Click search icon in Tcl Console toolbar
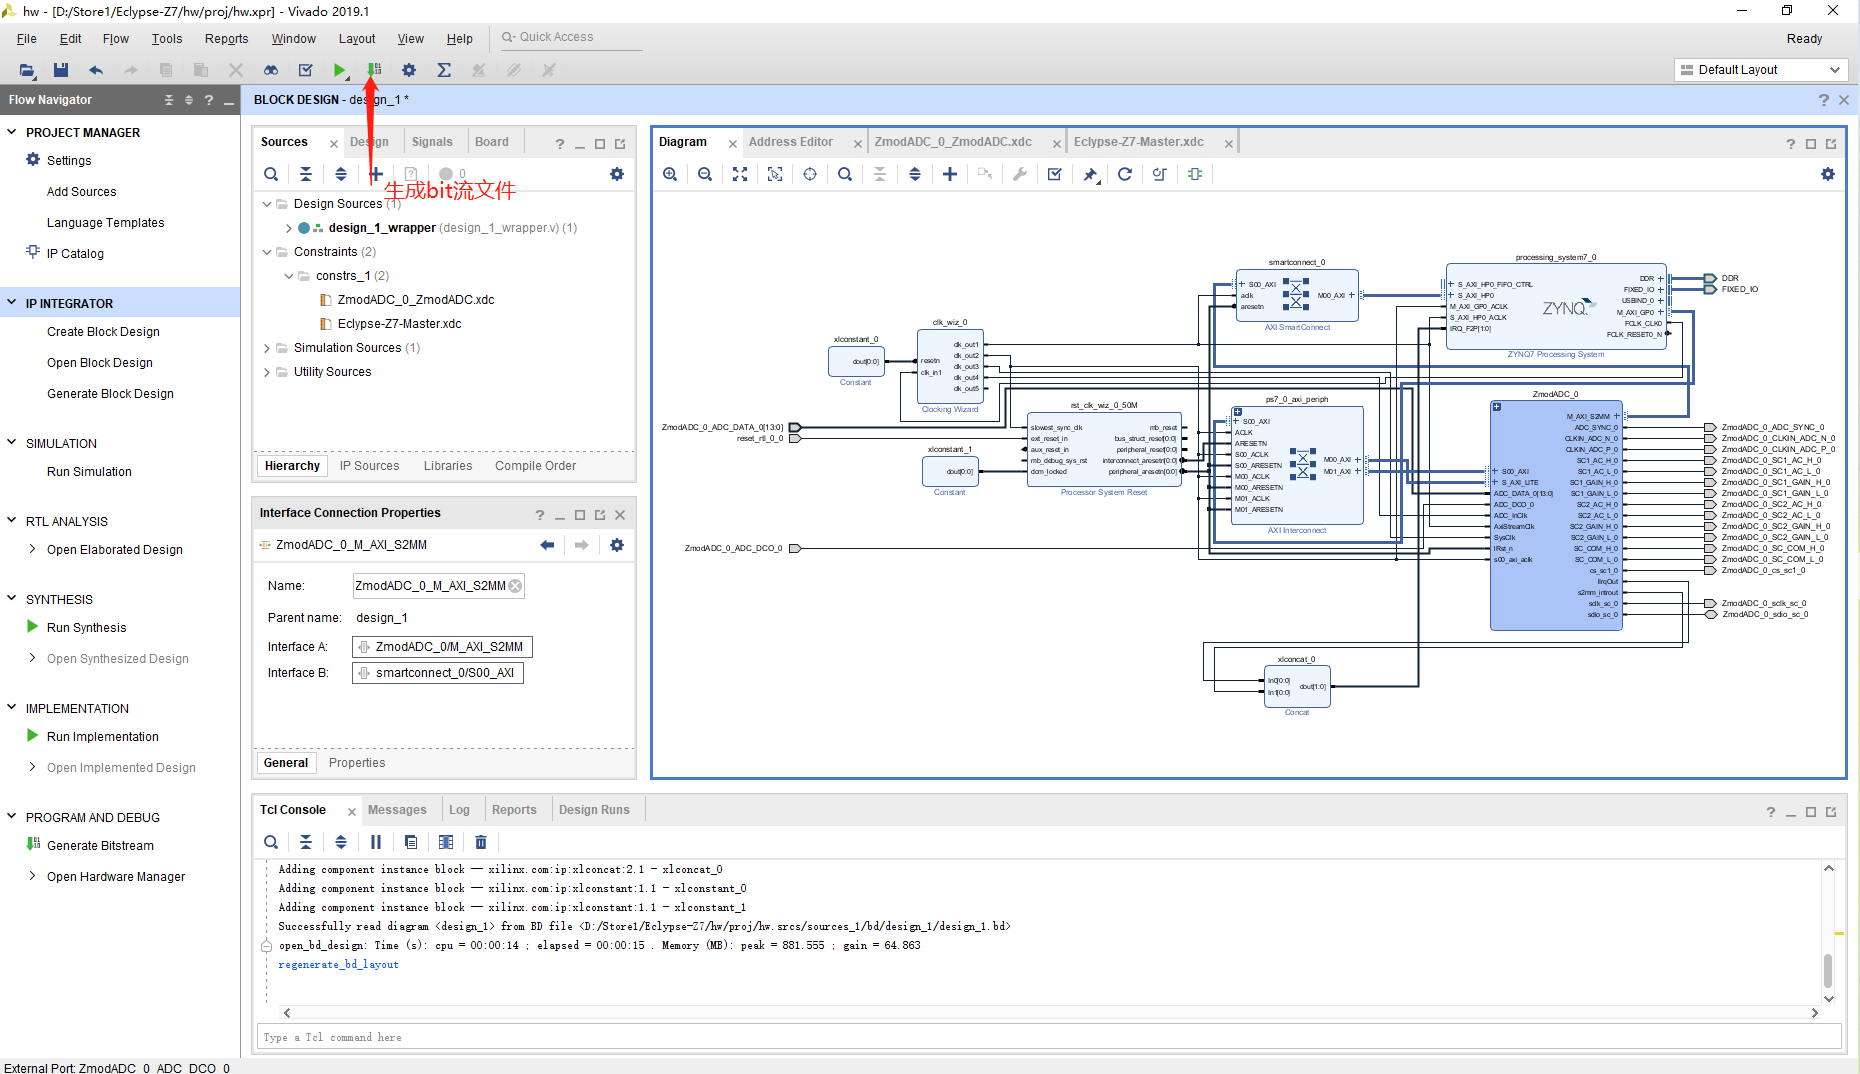1860x1074 pixels. coord(271,842)
